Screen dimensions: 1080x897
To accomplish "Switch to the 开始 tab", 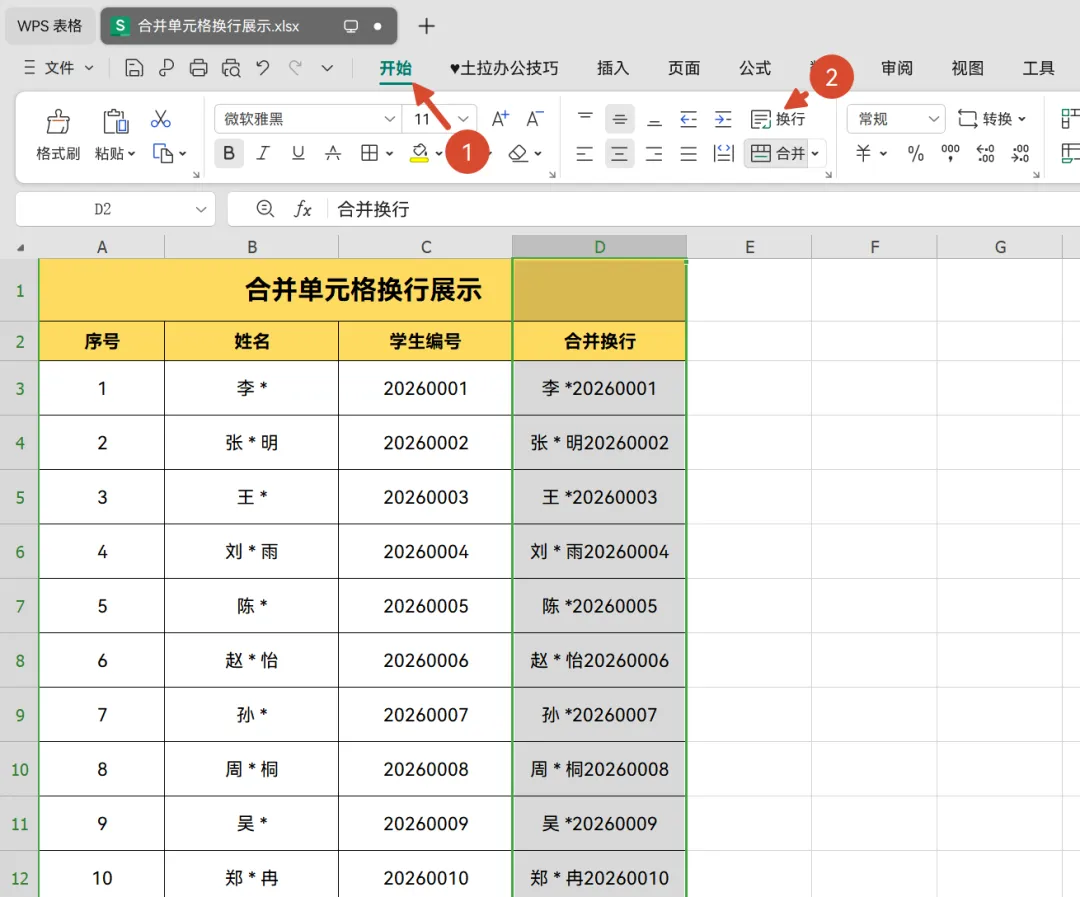I will tap(395, 68).
